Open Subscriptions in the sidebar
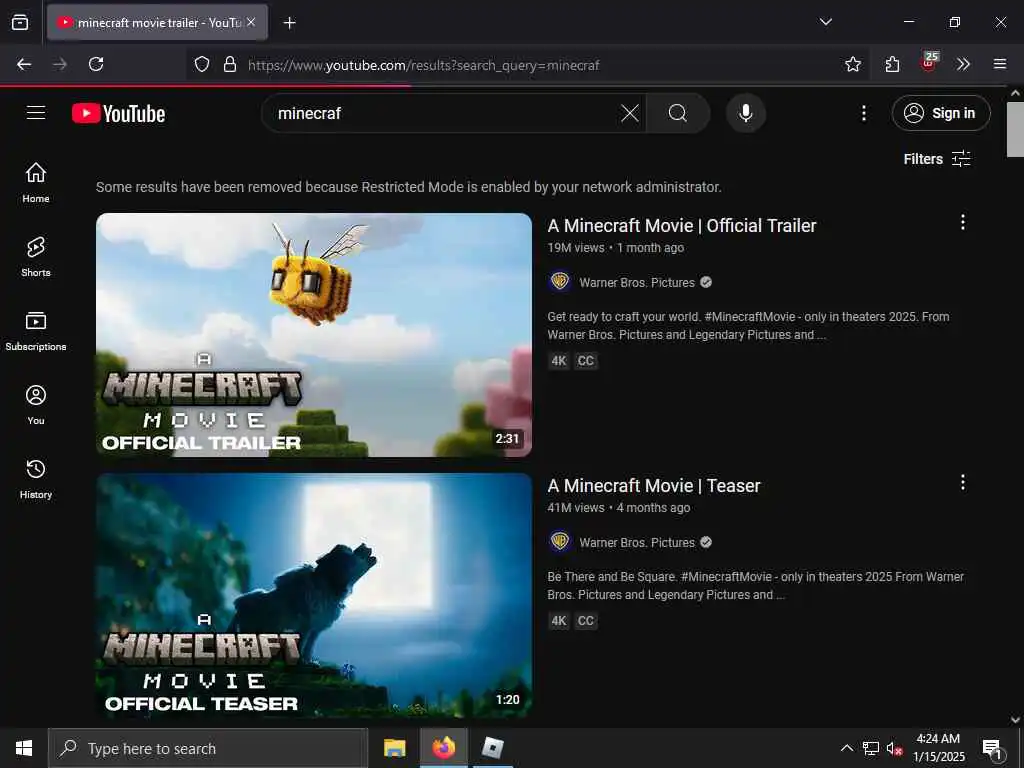Image resolution: width=1024 pixels, height=768 pixels. (x=36, y=331)
